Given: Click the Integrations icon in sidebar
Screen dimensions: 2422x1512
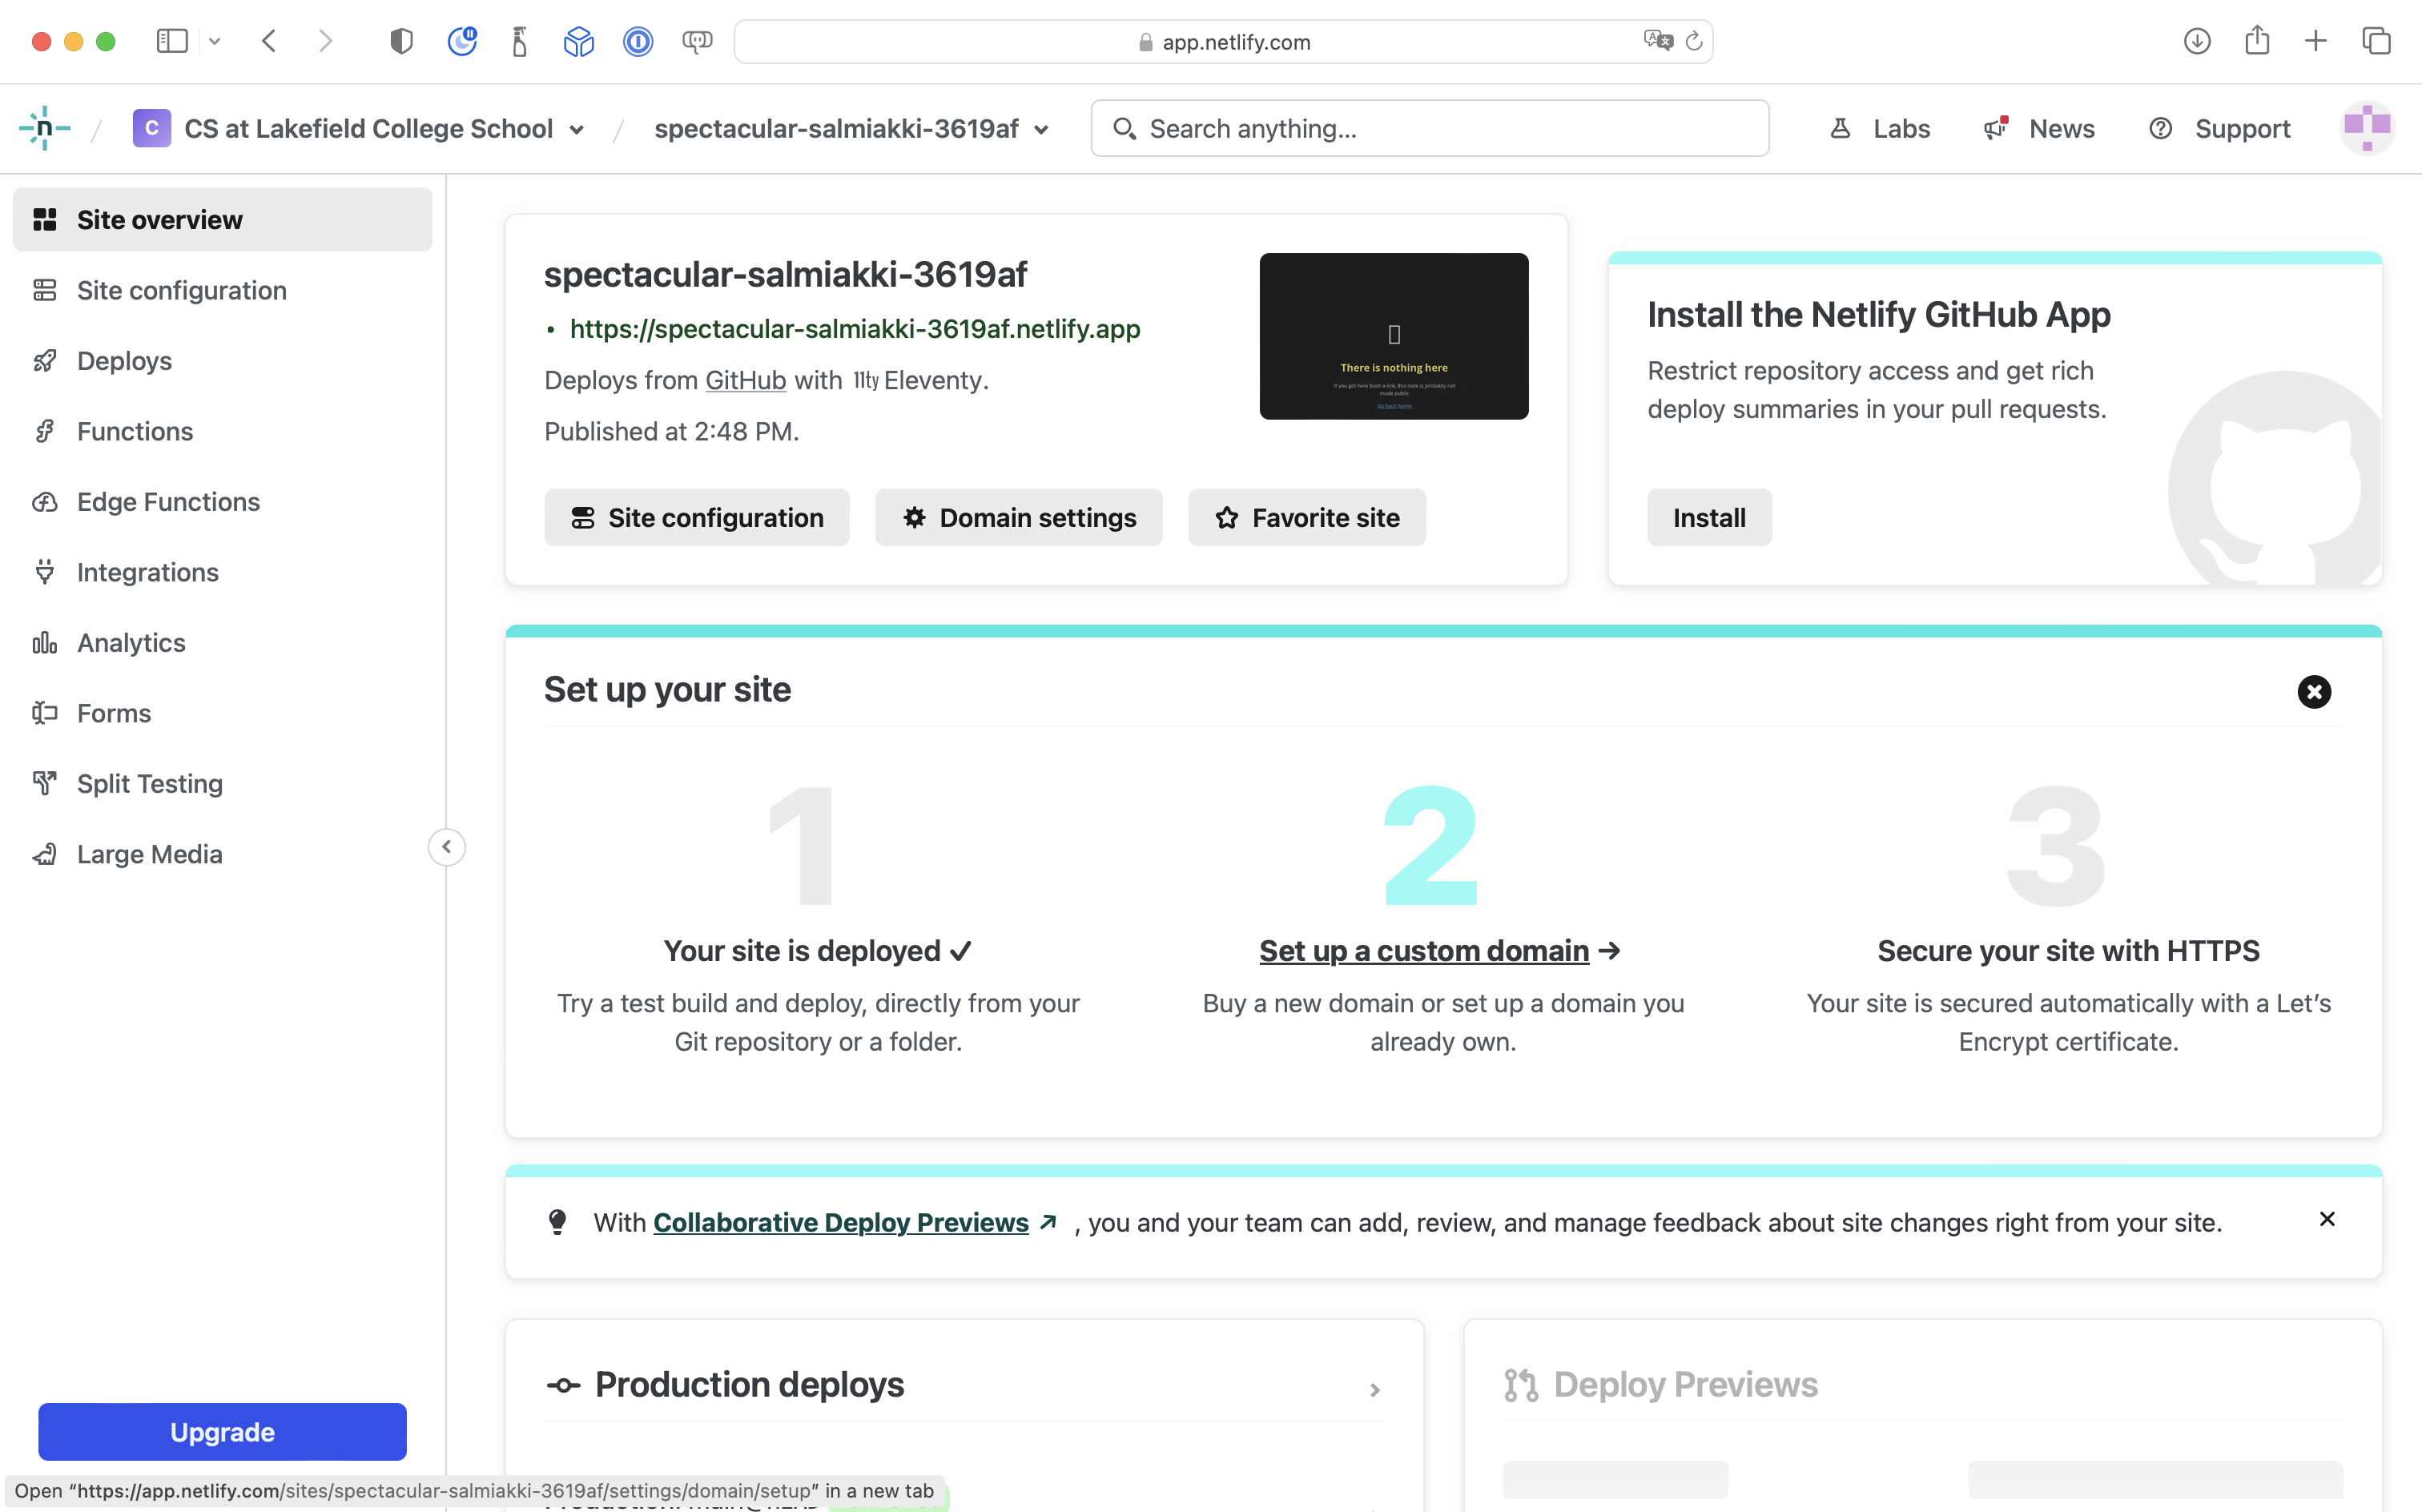Looking at the screenshot, I should pyautogui.click(x=49, y=571).
